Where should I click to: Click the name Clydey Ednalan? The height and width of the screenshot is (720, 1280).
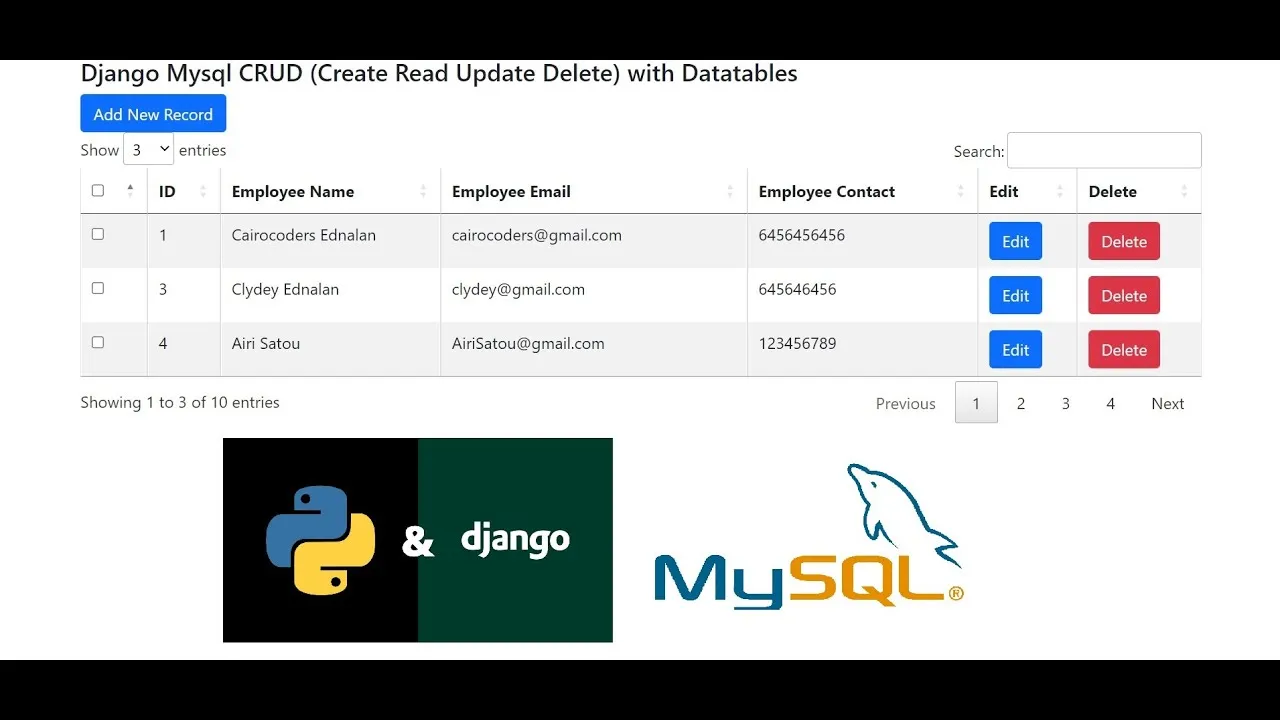[285, 289]
